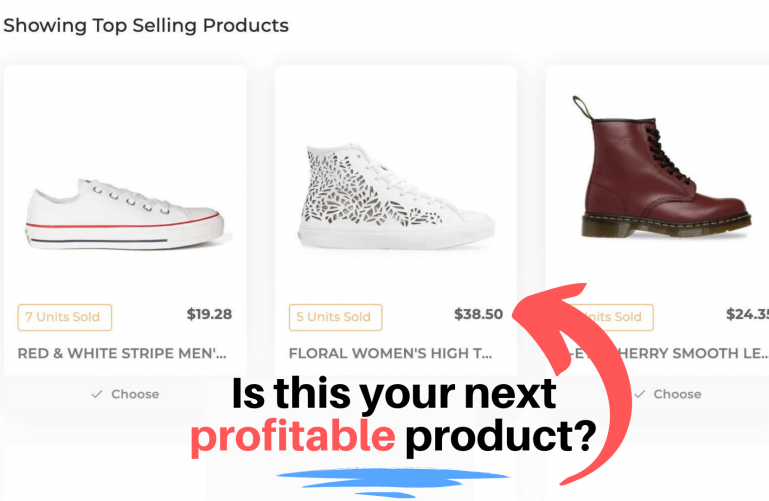Click checkmark icon under the red stripe sneaker
Viewport: 769px width, 501px height.
pos(97,394)
